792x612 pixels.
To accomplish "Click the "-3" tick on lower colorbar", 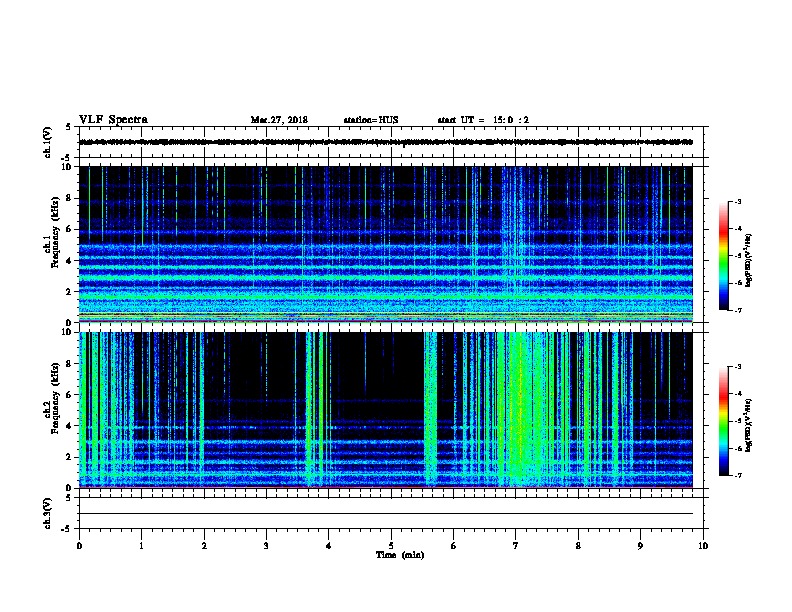I will pyautogui.click(x=737, y=367).
